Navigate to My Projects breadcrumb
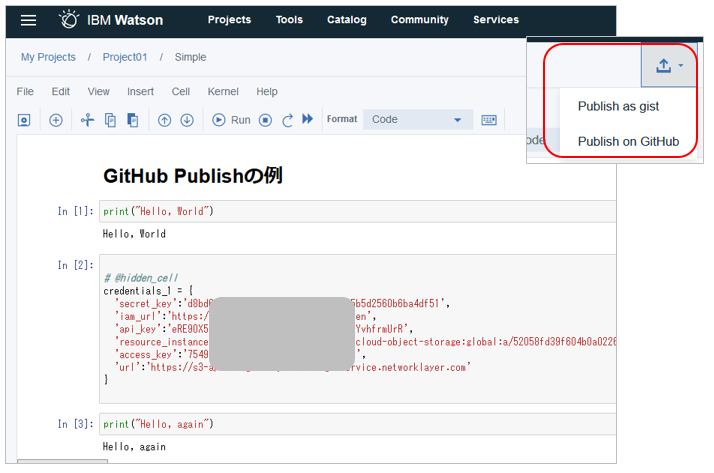The width and height of the screenshot is (714, 473). tap(48, 57)
